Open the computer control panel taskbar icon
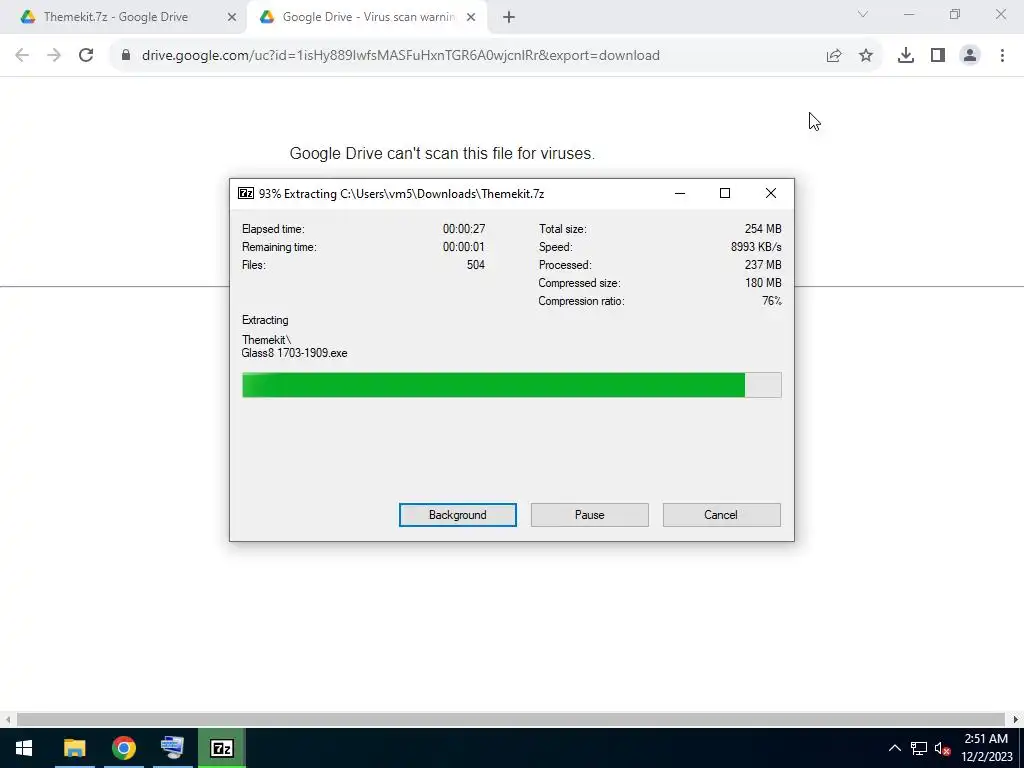The image size is (1024, 768). coord(172,748)
